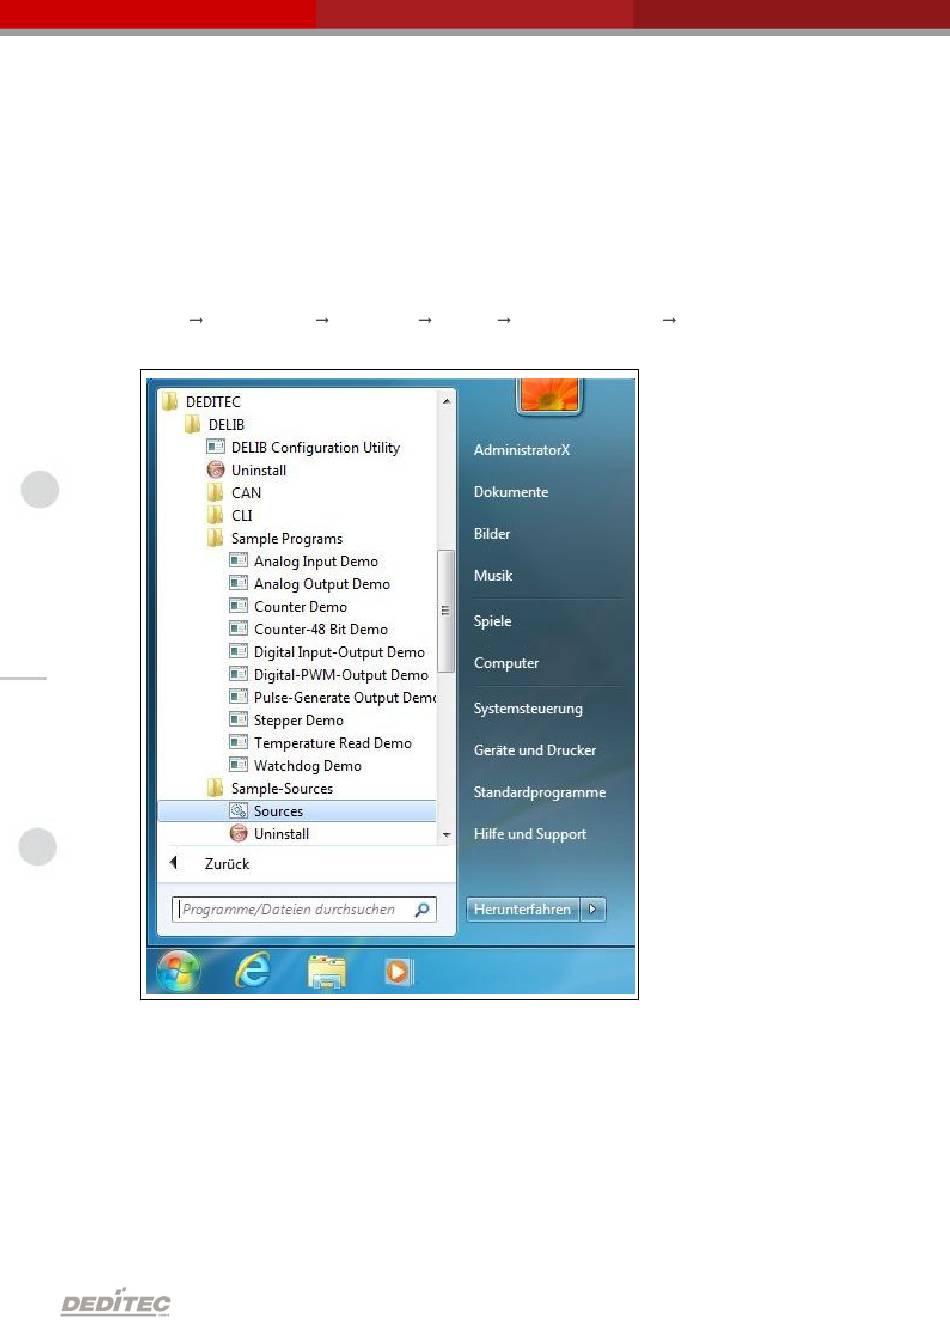Click the Sample-Sources folder icon
950x1344 pixels.
(215, 788)
